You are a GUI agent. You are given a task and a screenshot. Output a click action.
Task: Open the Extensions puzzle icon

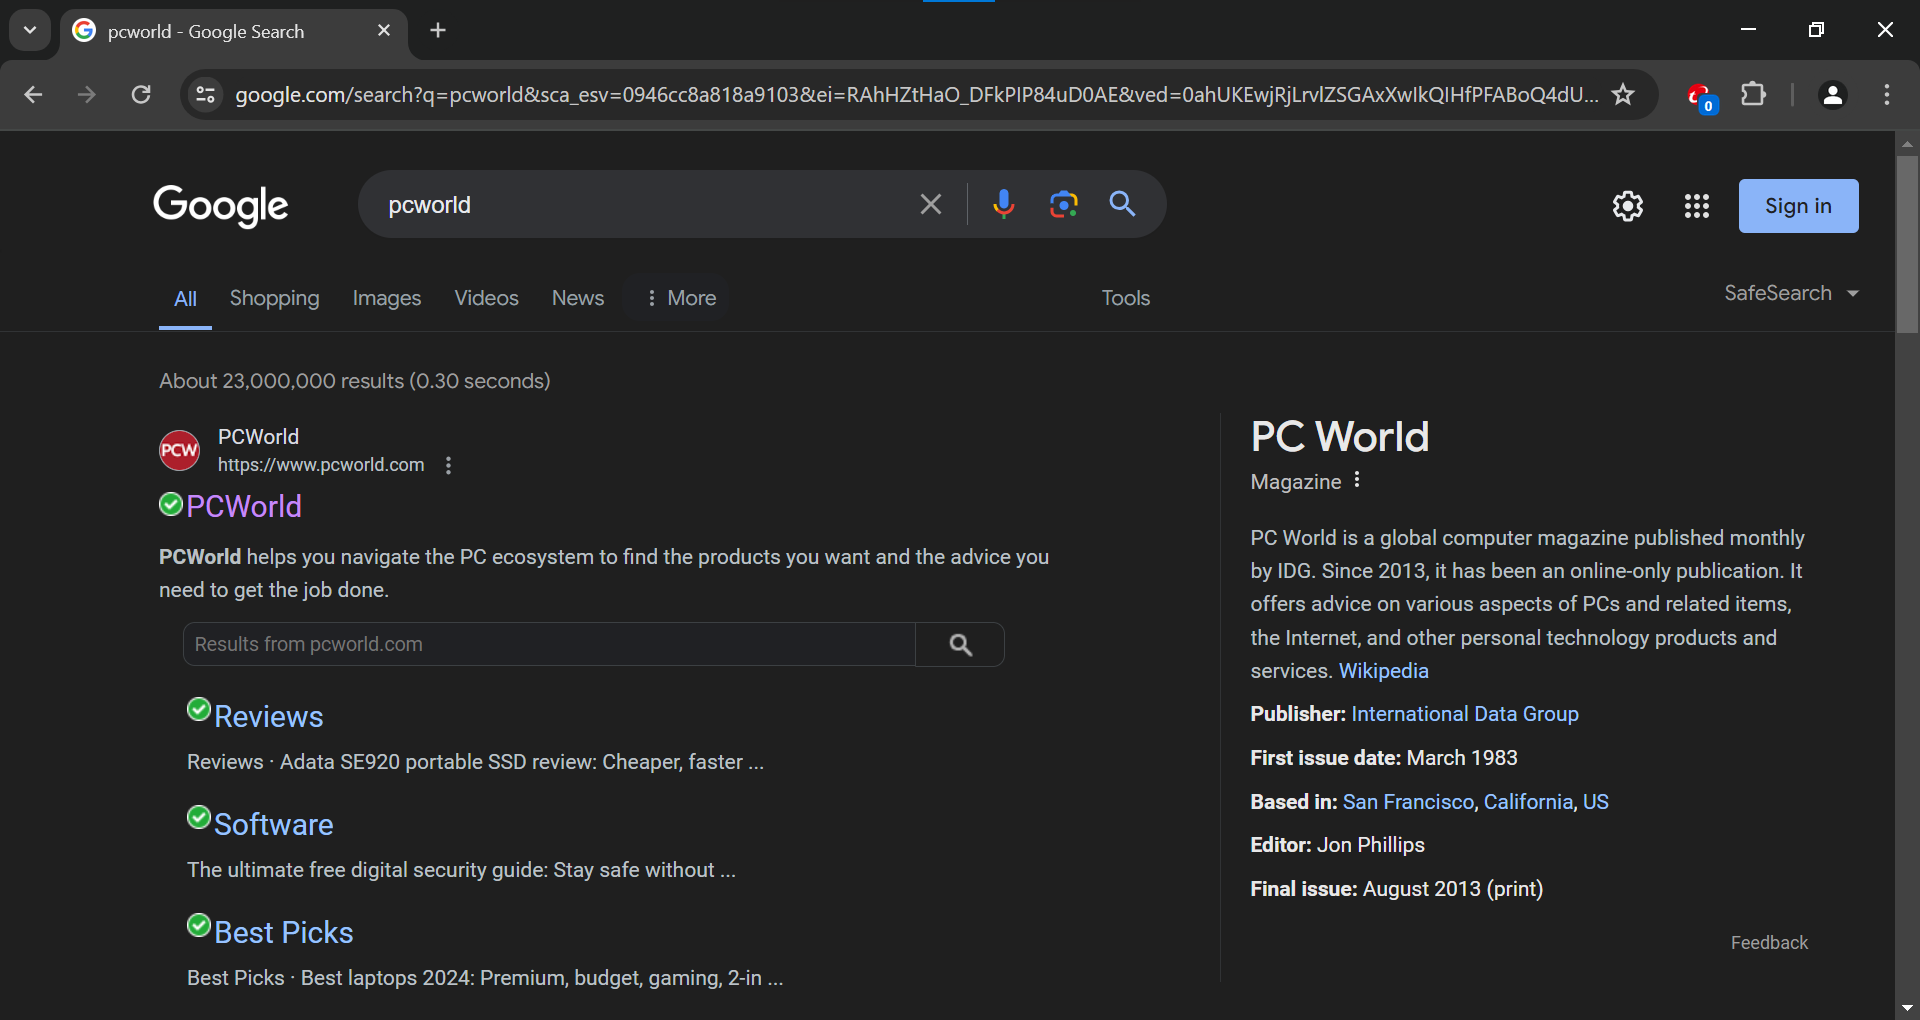tap(1753, 95)
